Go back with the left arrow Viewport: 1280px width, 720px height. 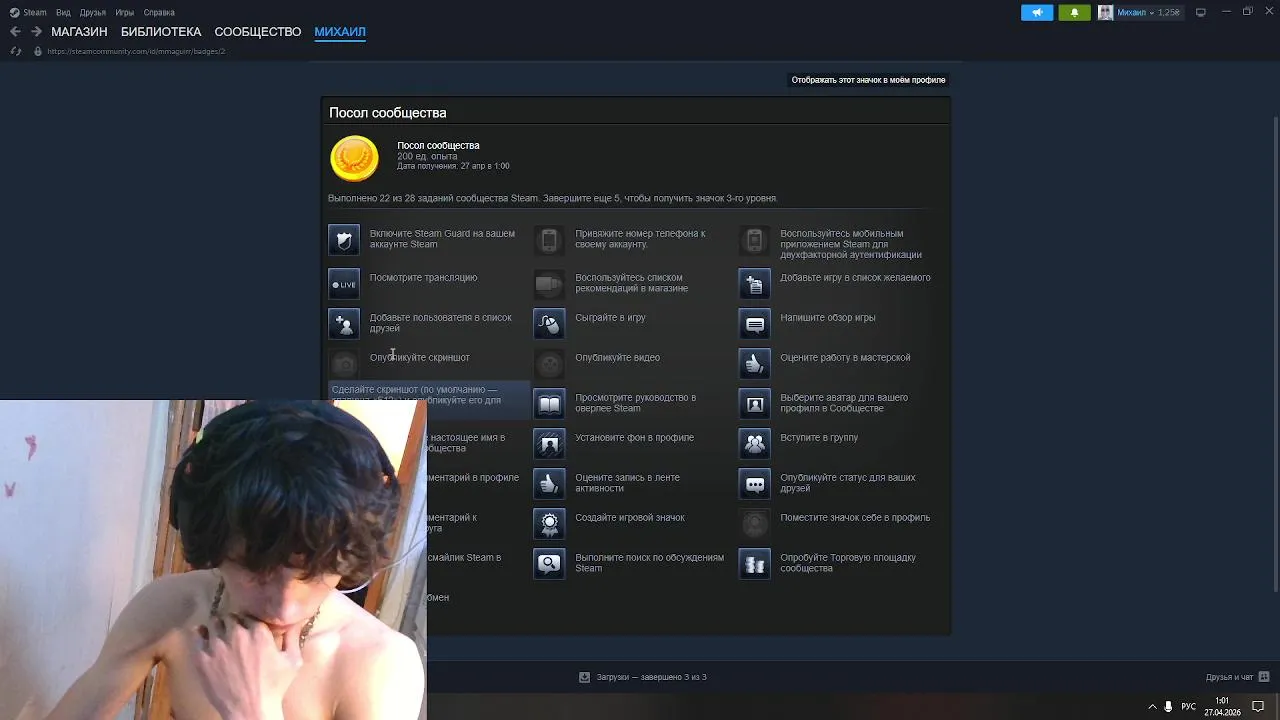click(x=15, y=32)
